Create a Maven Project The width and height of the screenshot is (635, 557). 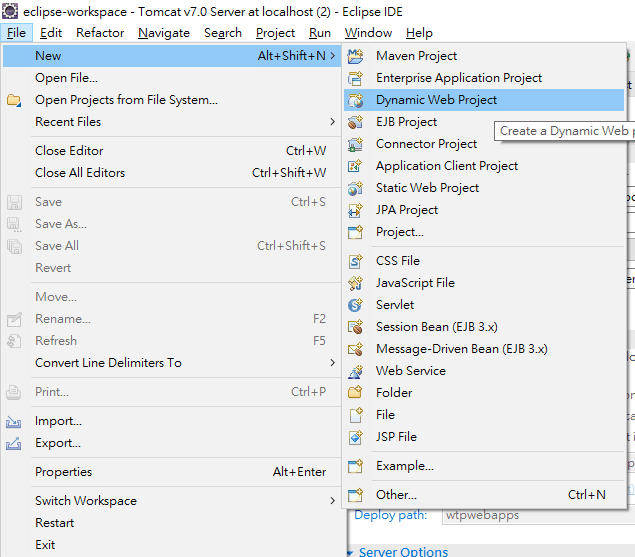pos(484,56)
